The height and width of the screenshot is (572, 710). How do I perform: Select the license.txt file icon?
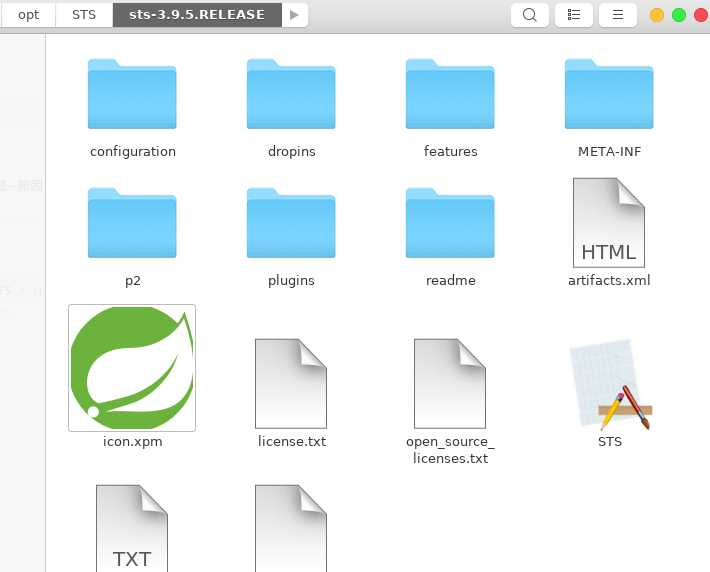point(291,384)
